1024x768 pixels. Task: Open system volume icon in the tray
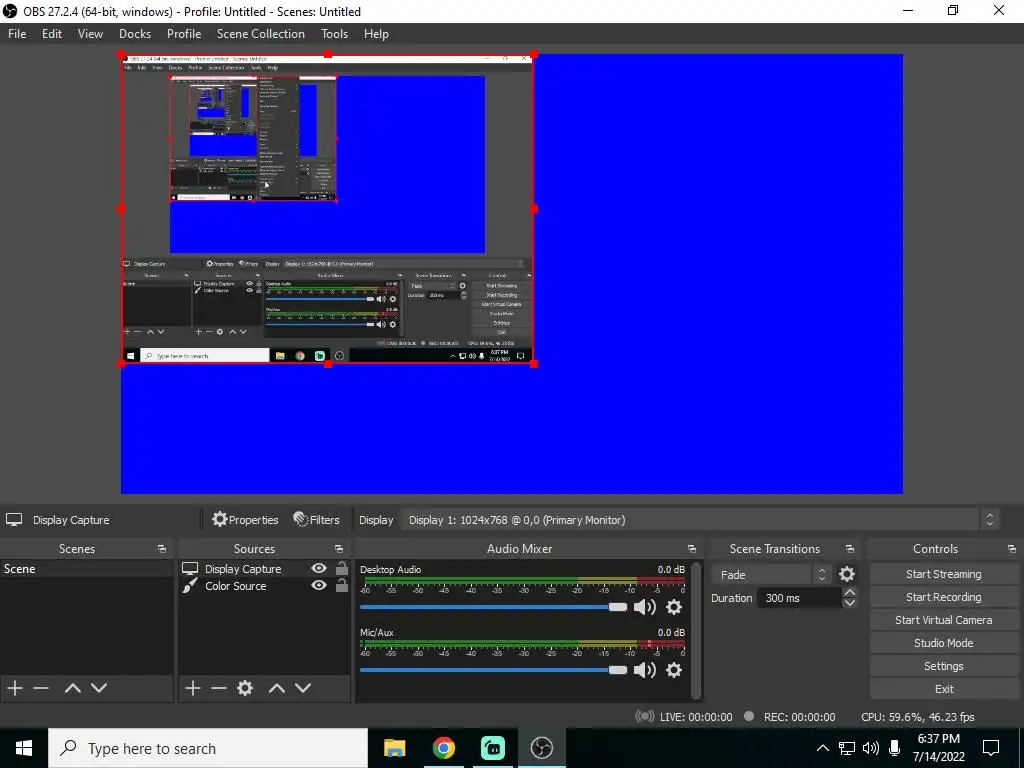click(x=871, y=748)
